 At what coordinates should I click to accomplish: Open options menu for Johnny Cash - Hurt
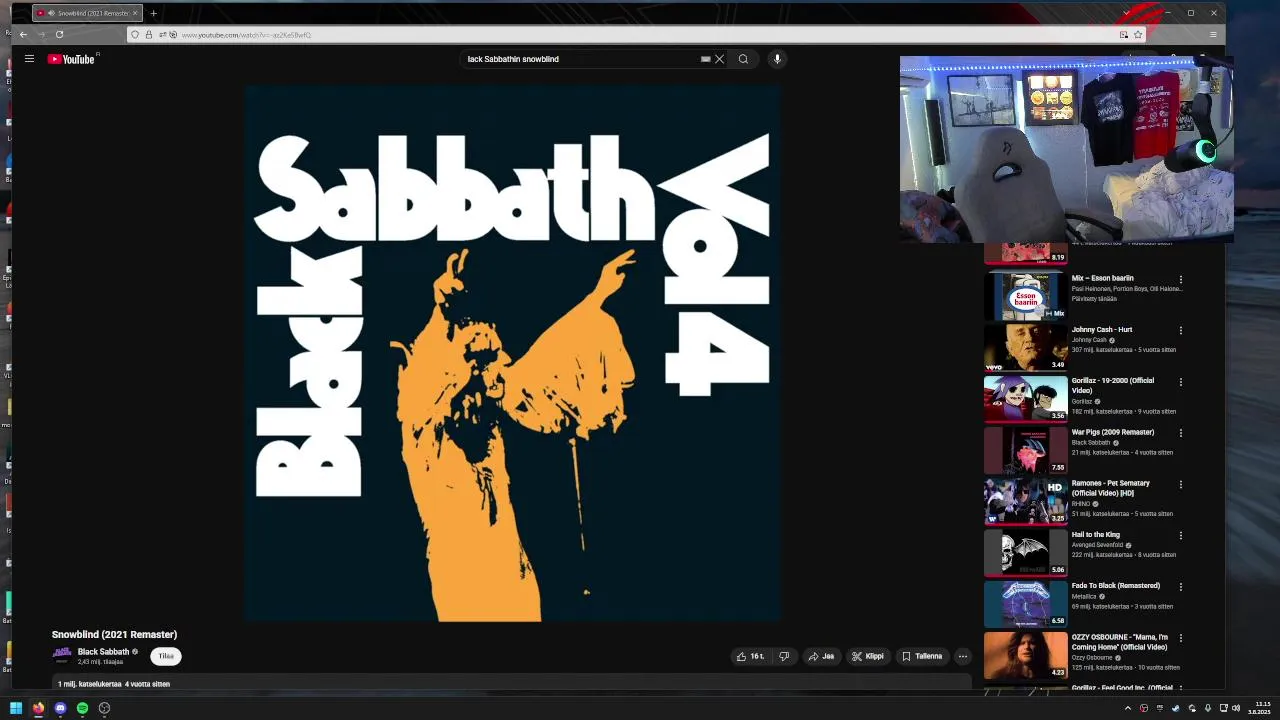pos(1180,330)
